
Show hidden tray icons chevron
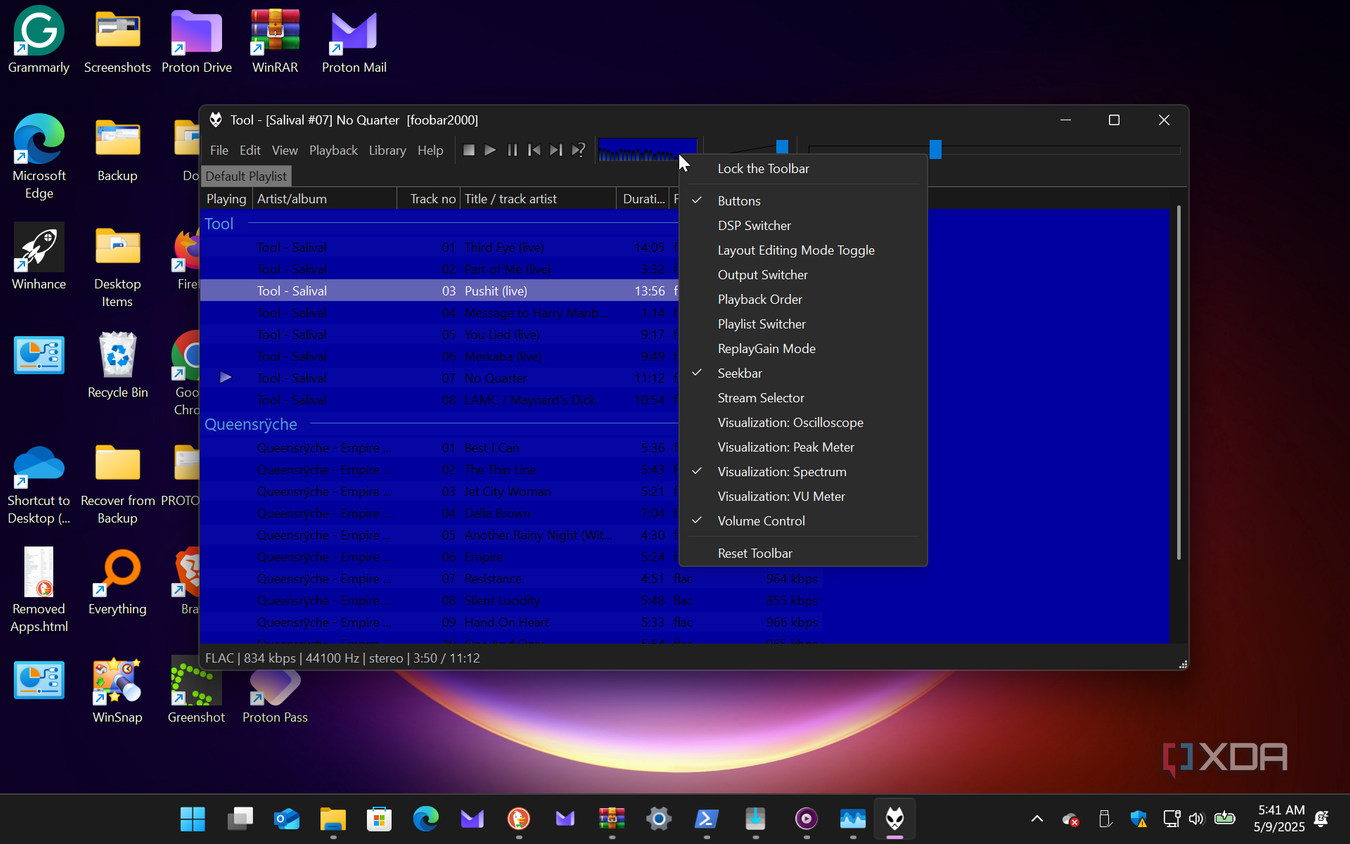tap(1037, 819)
